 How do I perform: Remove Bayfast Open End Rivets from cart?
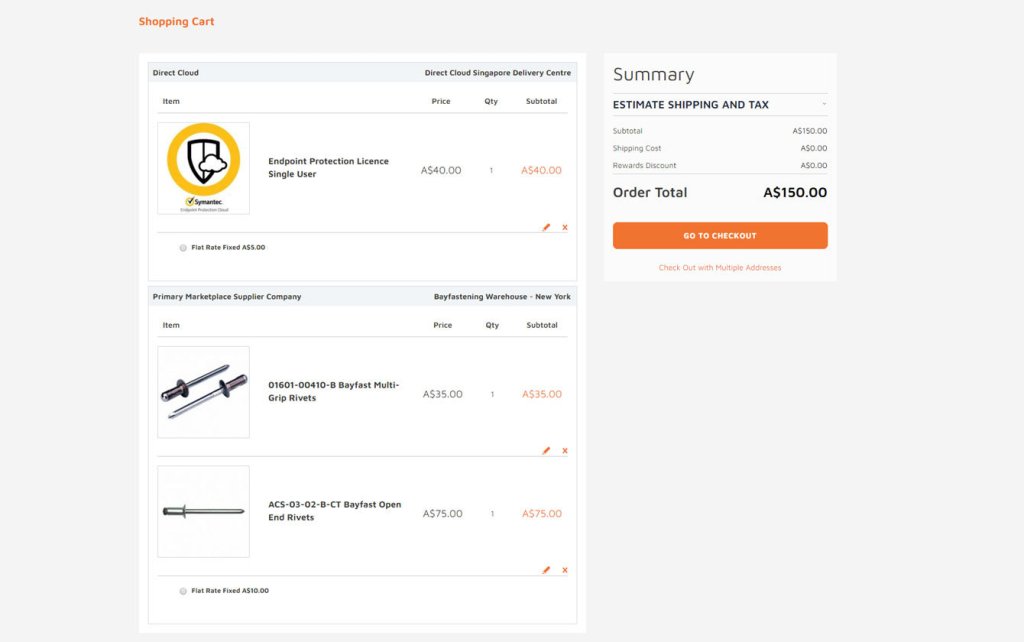pyautogui.click(x=565, y=570)
